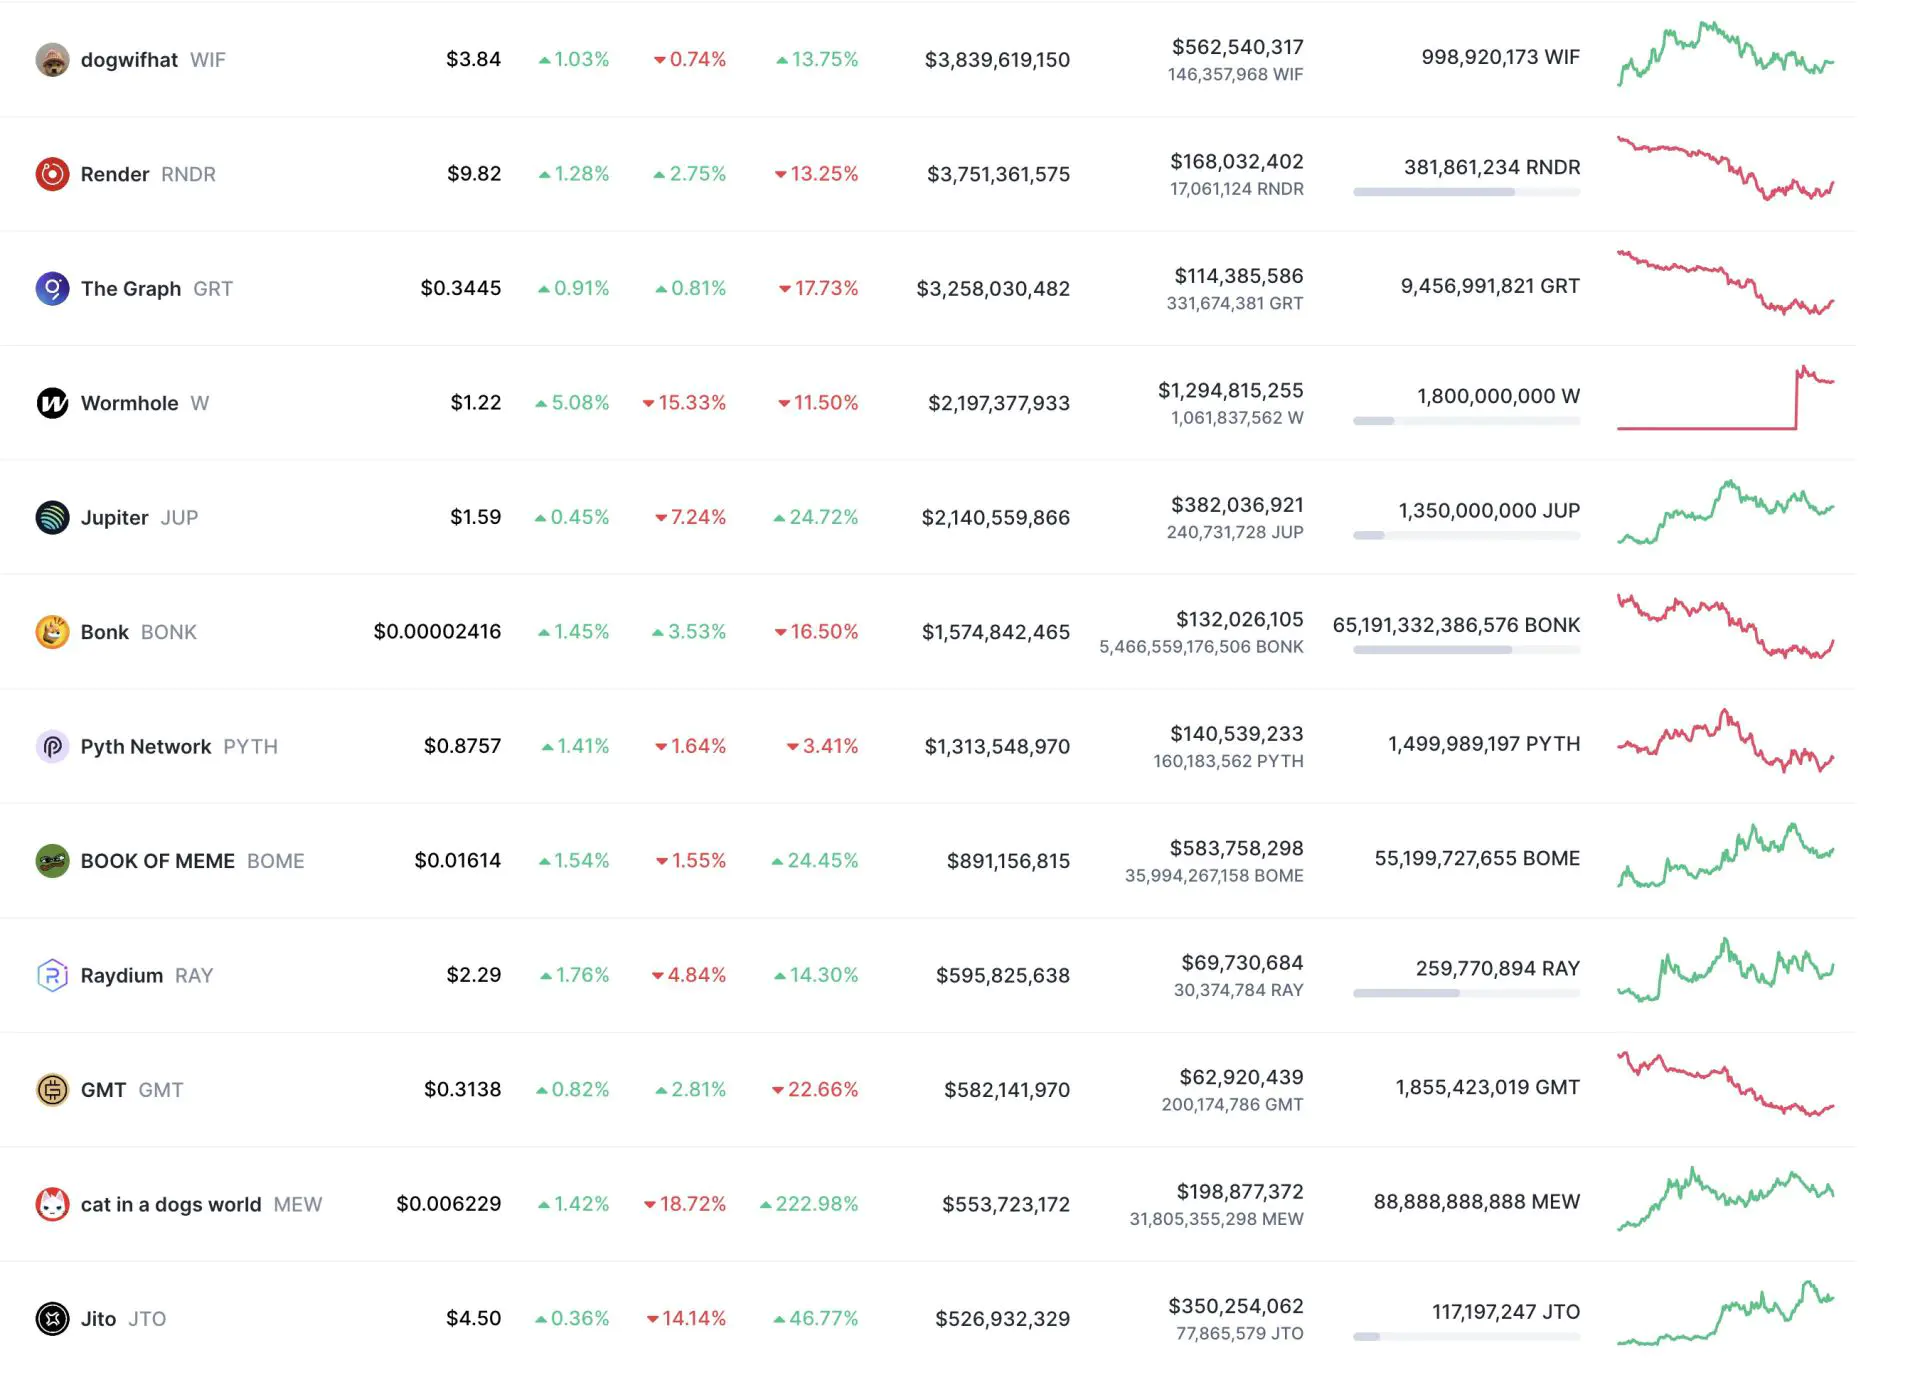
Task: Open the Jupiter JUP coin page
Action: [x=114, y=518]
